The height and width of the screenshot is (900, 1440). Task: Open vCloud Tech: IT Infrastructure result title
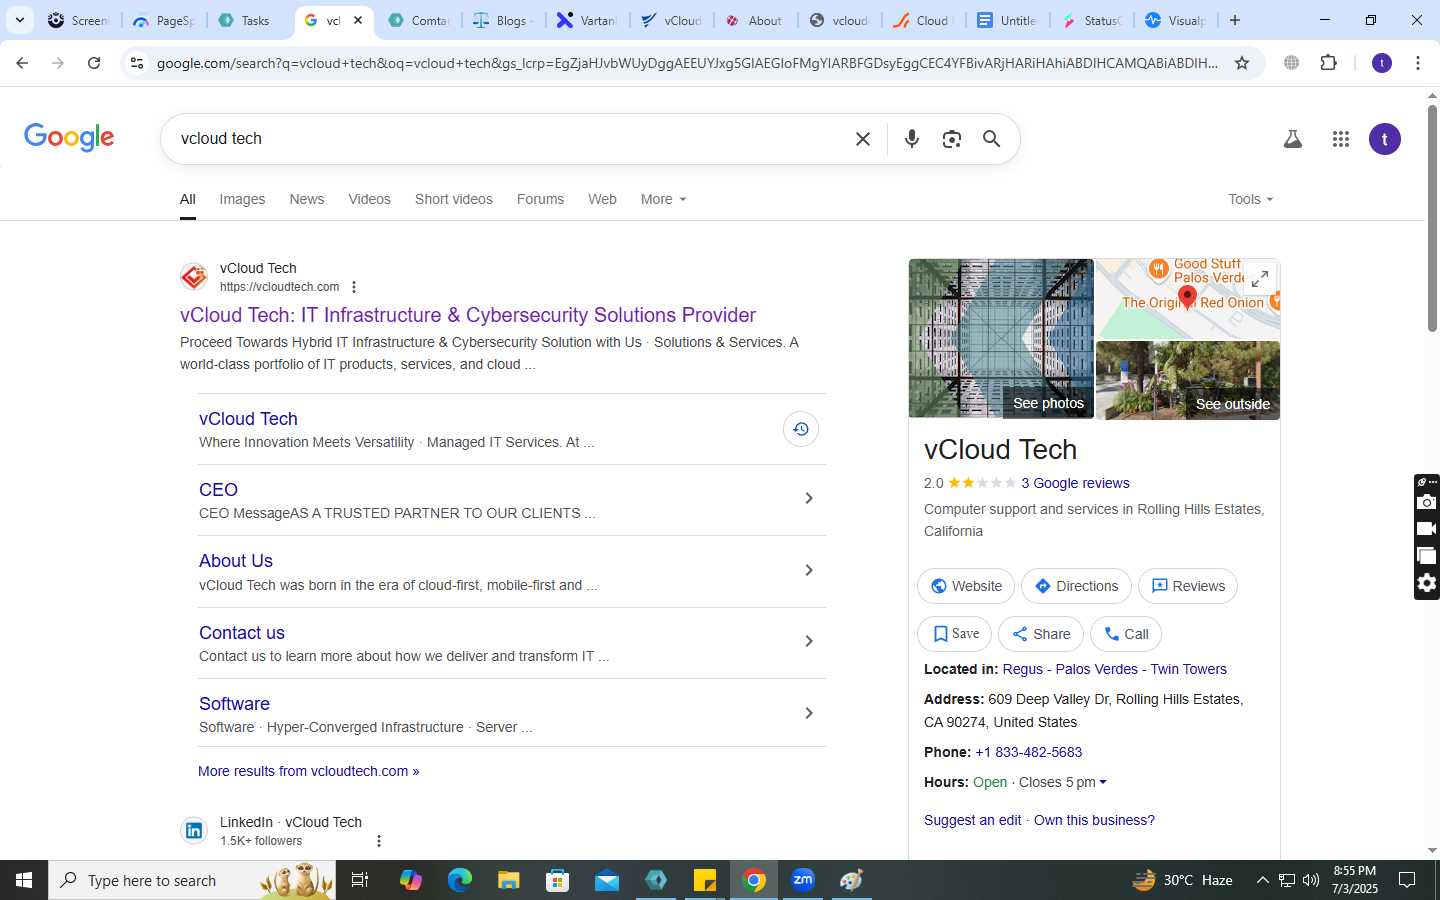pos(468,315)
